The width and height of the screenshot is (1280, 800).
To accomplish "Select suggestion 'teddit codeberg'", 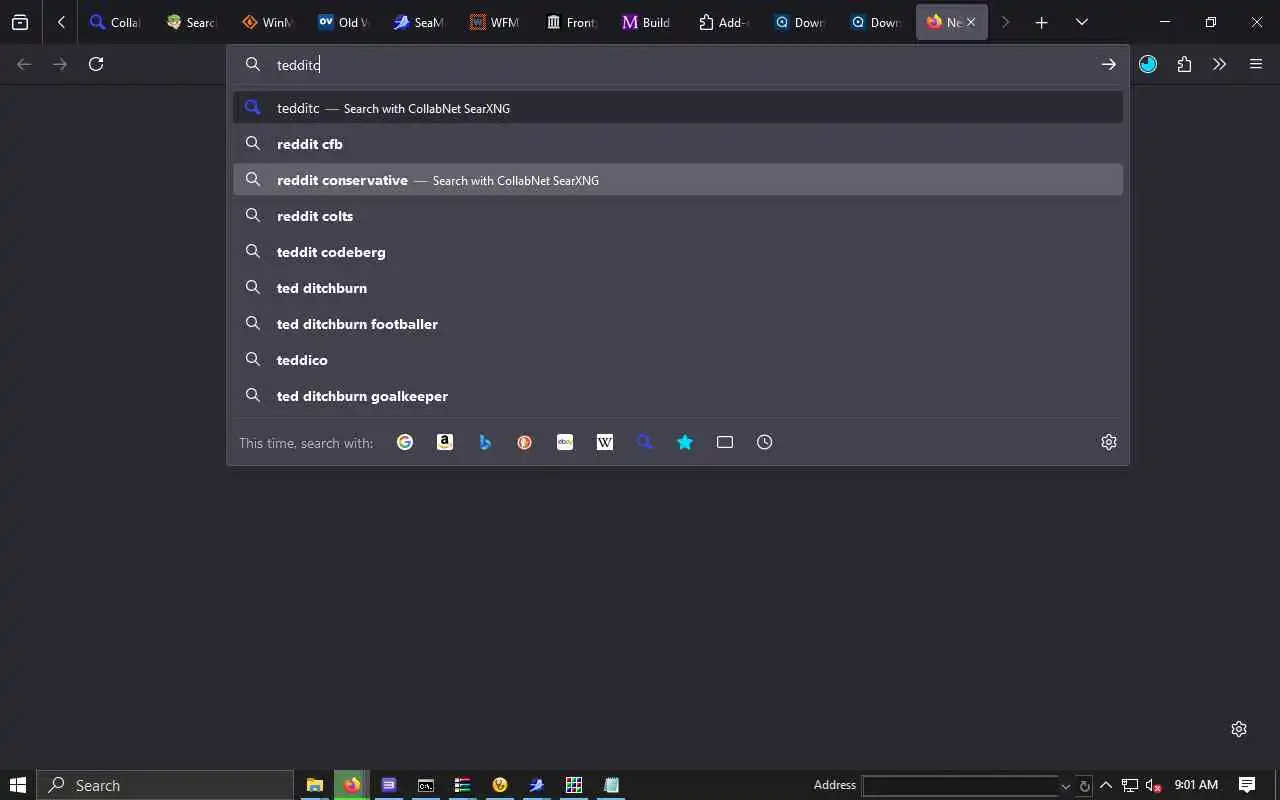I will (x=678, y=252).
